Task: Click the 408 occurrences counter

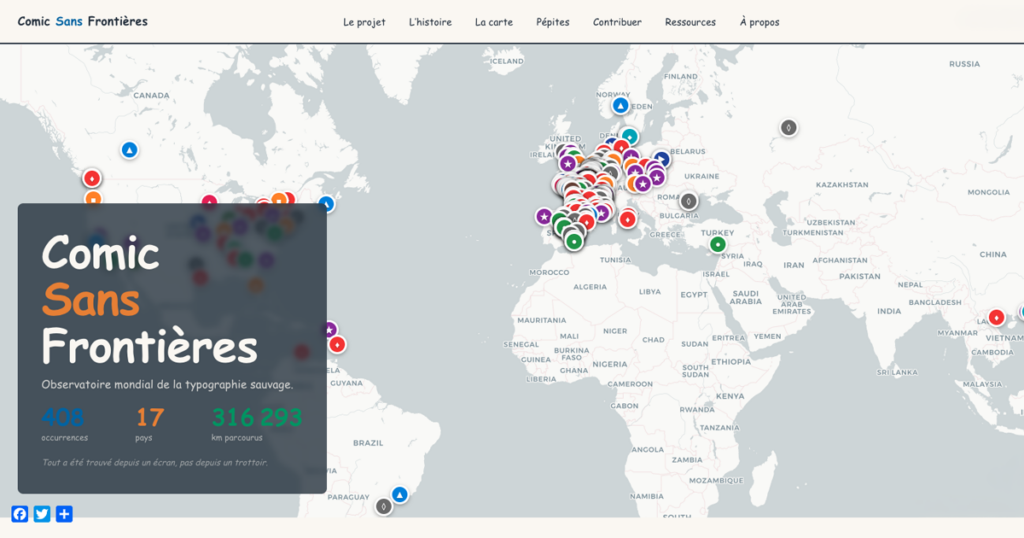Action: click(x=63, y=417)
